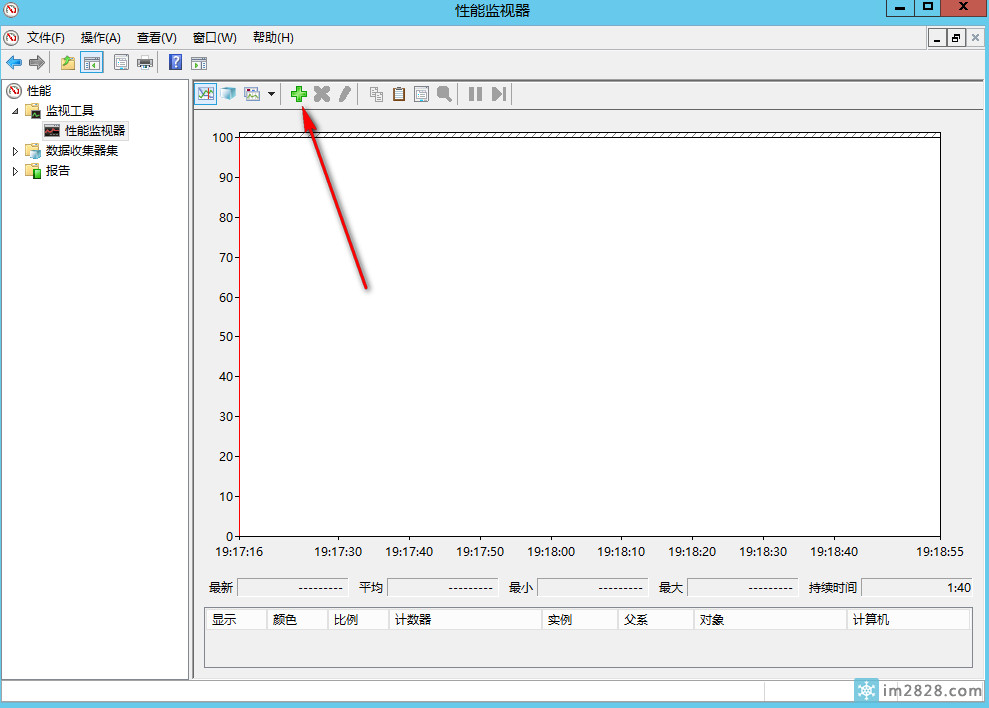
Task: Click the View Log Data cube icon
Action: coord(228,94)
